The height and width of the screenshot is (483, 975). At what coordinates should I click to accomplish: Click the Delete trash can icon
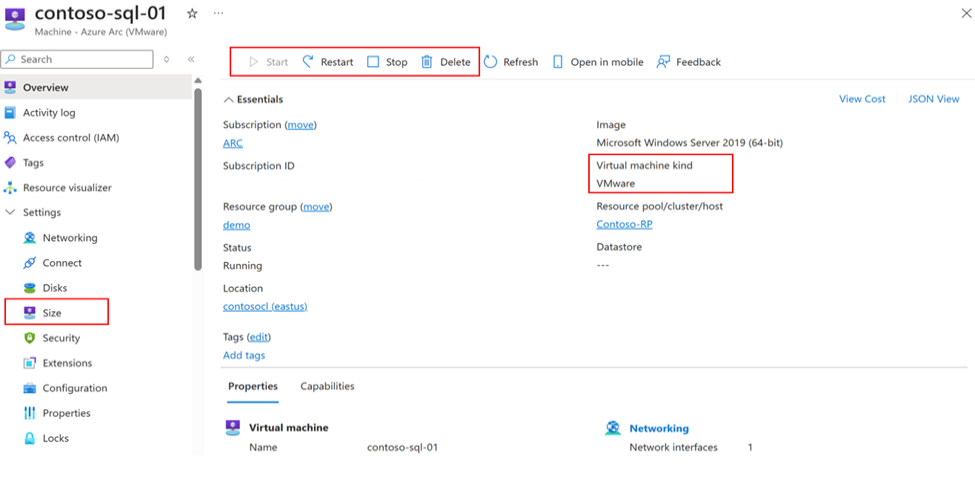coord(427,62)
